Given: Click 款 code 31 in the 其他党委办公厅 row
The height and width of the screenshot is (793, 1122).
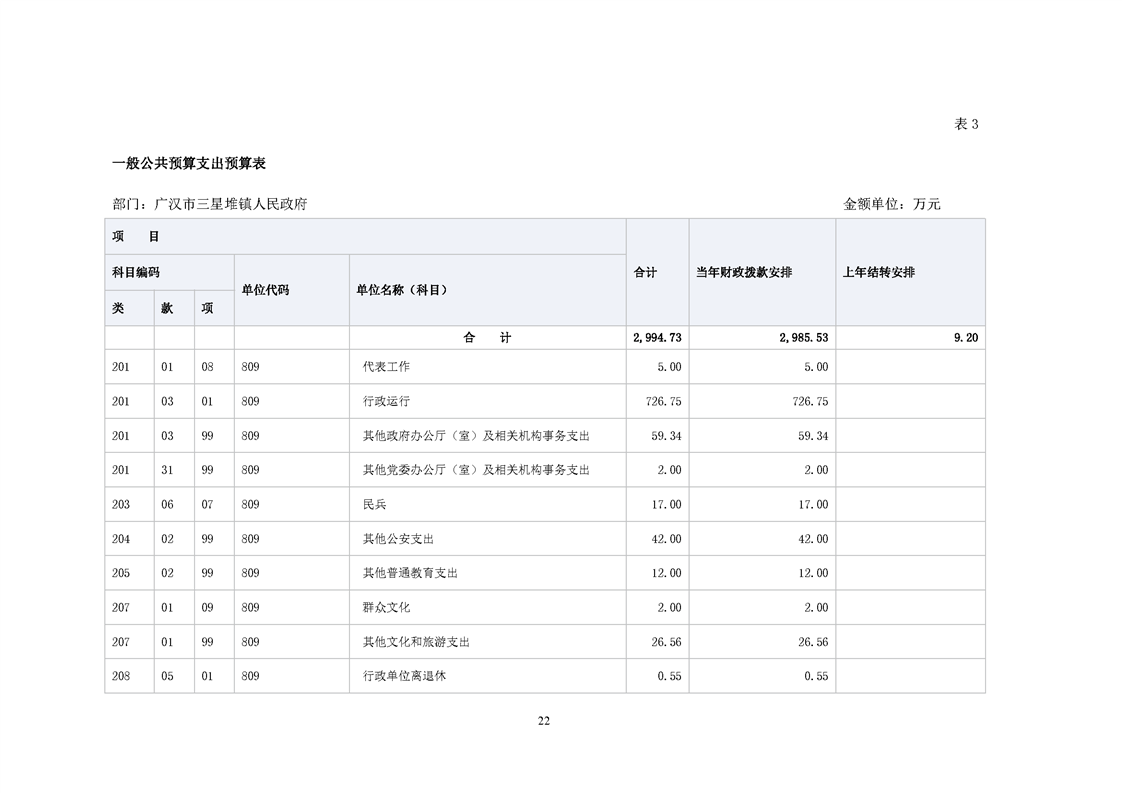Looking at the screenshot, I should 167,470.
